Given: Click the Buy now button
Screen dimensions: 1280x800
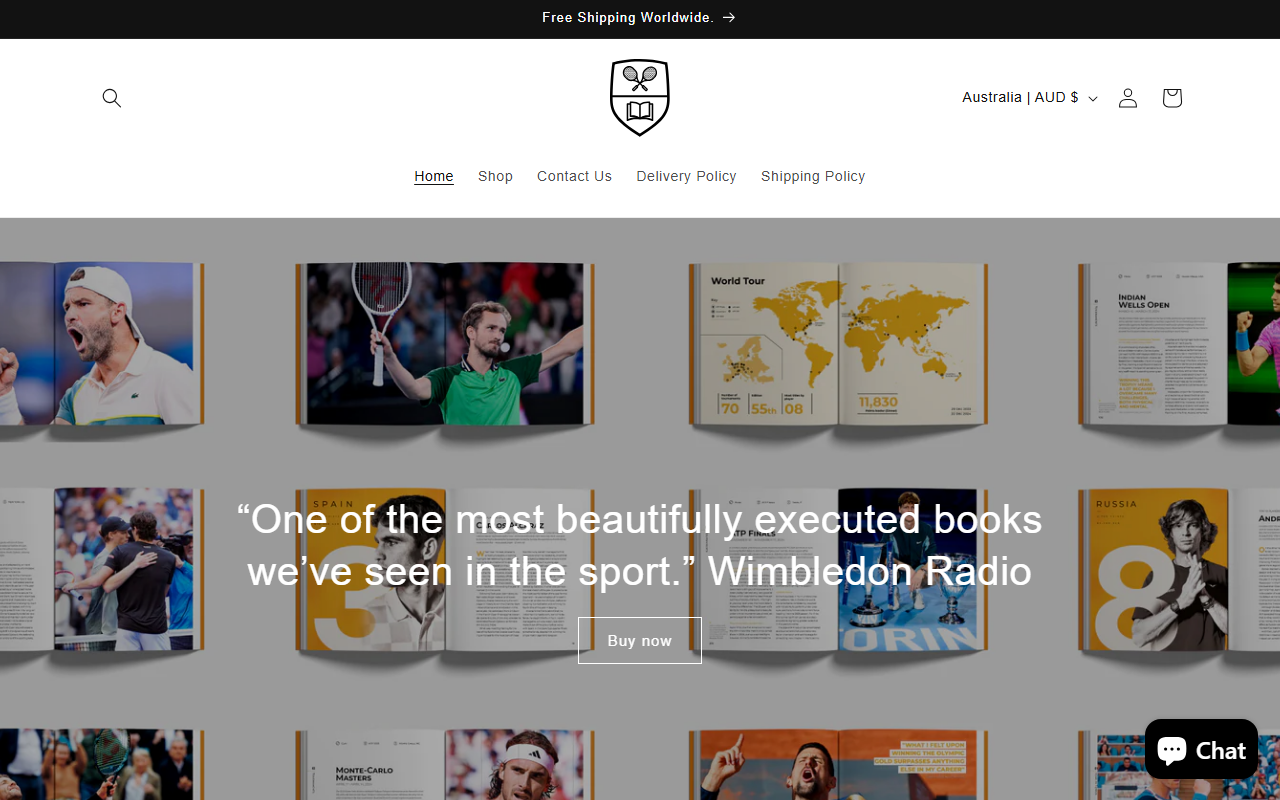Looking at the screenshot, I should 640,640.
